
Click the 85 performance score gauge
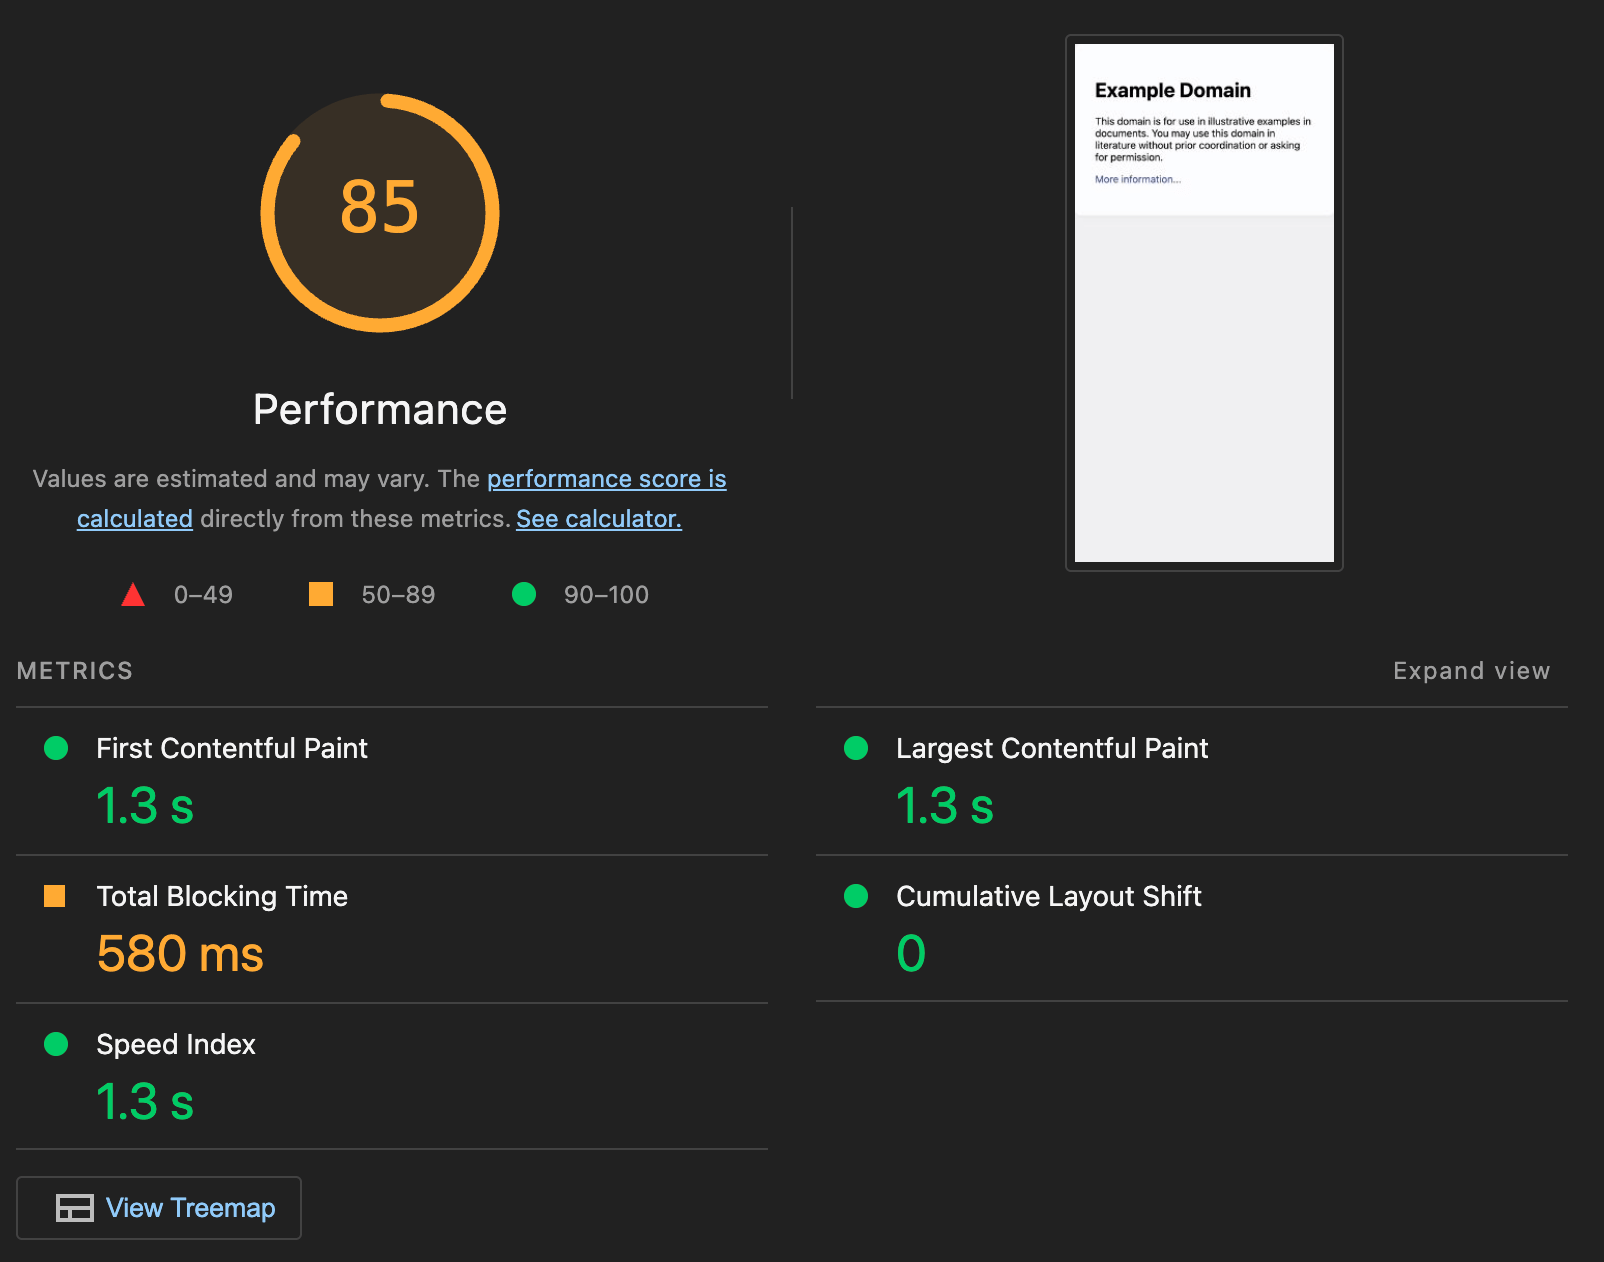380,212
